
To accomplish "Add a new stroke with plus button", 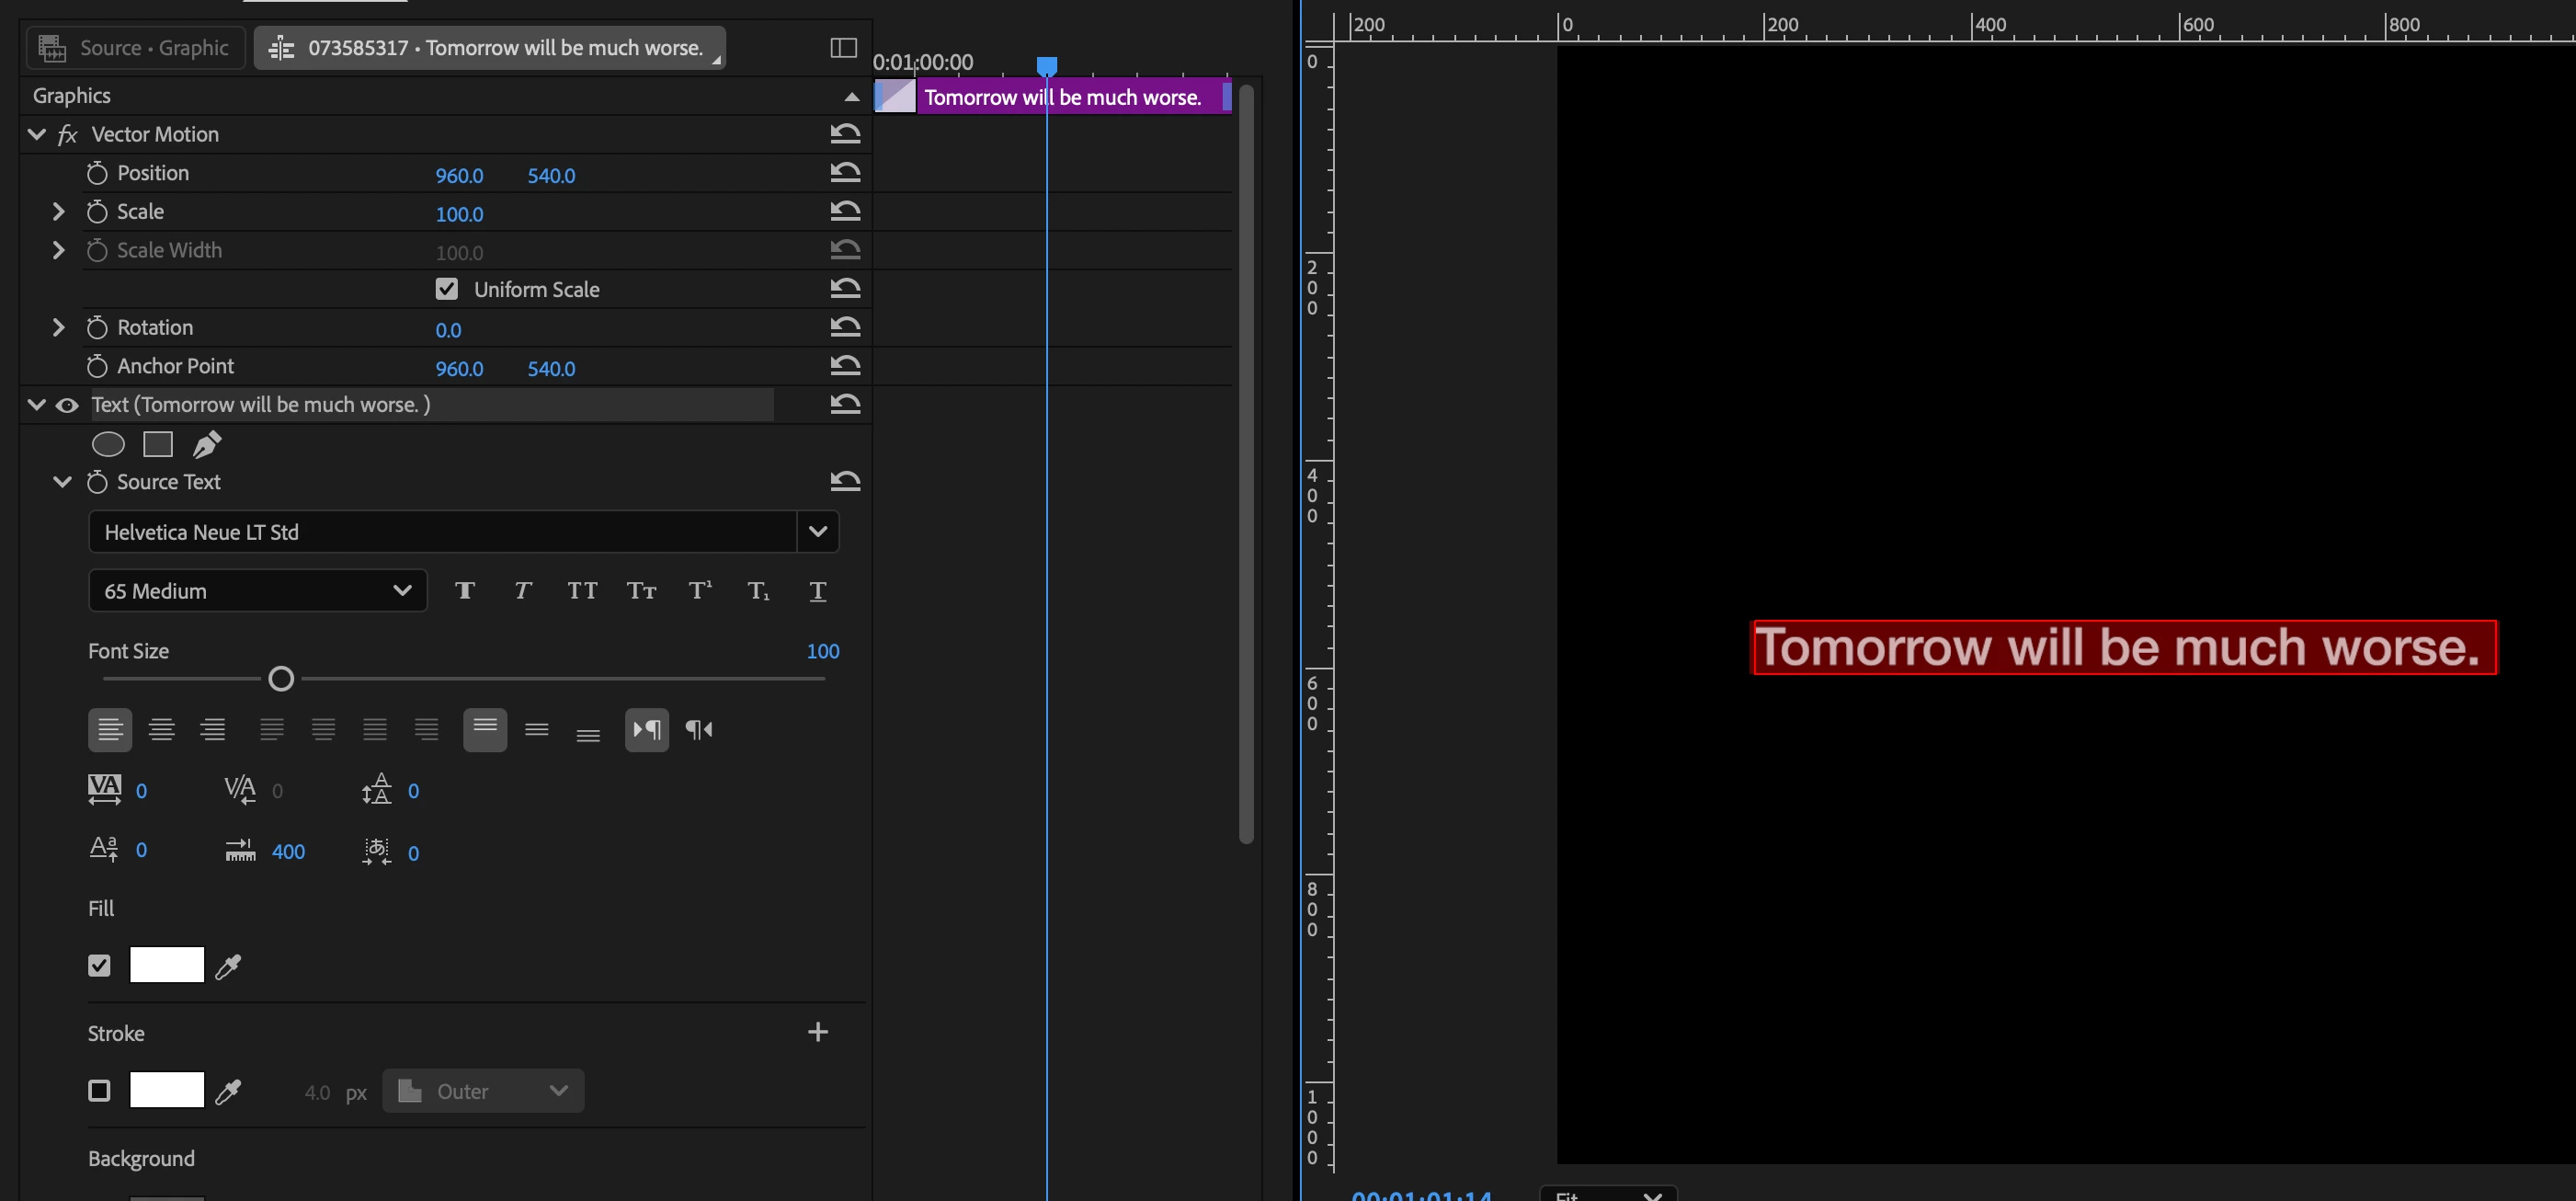I will click(817, 1032).
